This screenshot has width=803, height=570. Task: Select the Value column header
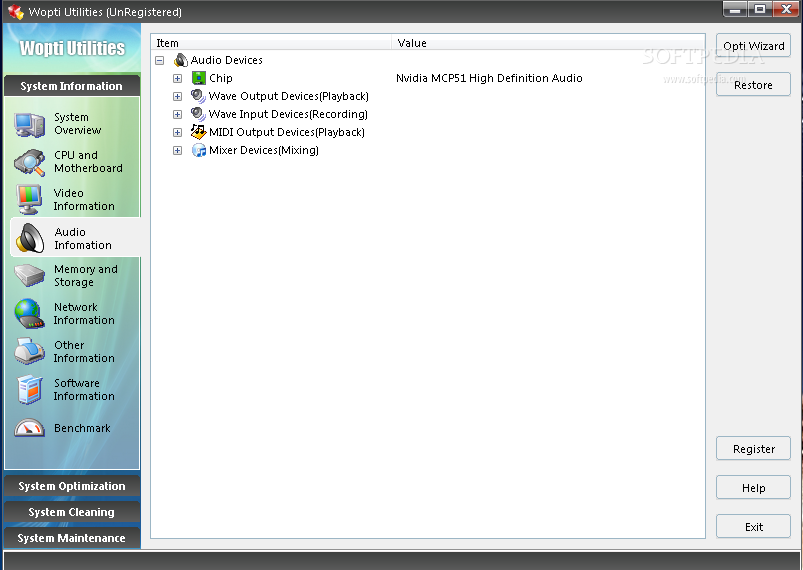click(548, 43)
